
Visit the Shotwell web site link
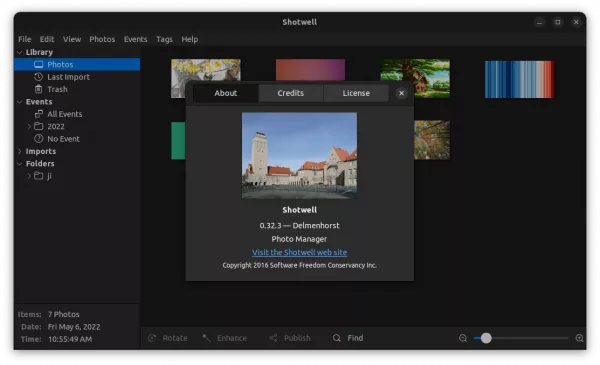coord(300,253)
